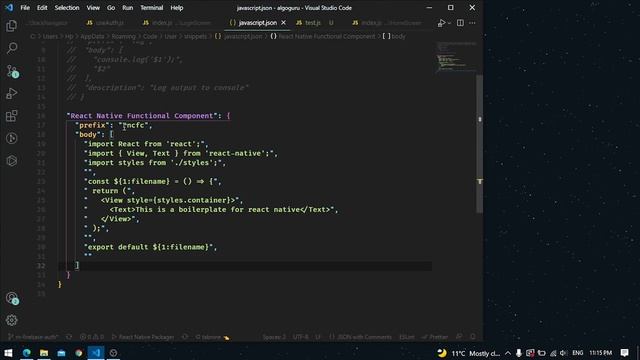Open the Edit menu
This screenshot has height=360, width=640.
tap(42, 8)
